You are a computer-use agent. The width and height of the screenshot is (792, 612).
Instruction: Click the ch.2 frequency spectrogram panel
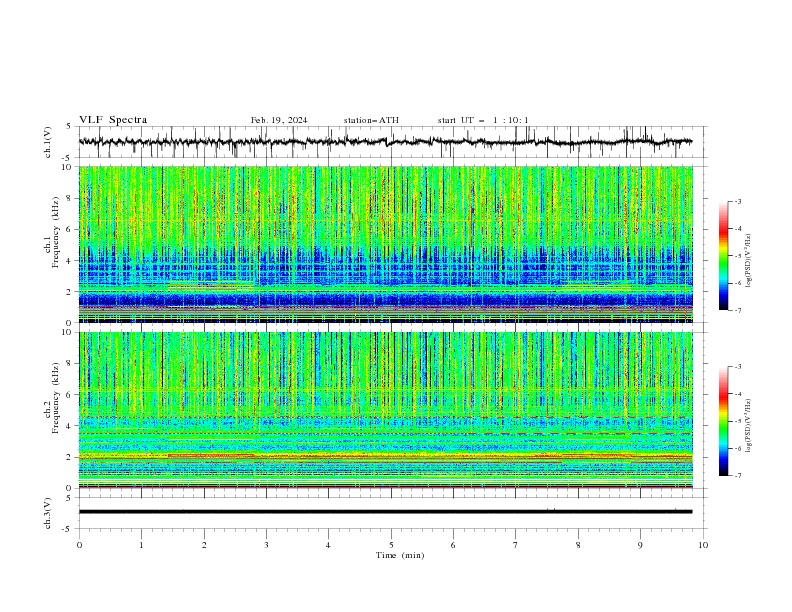386,410
